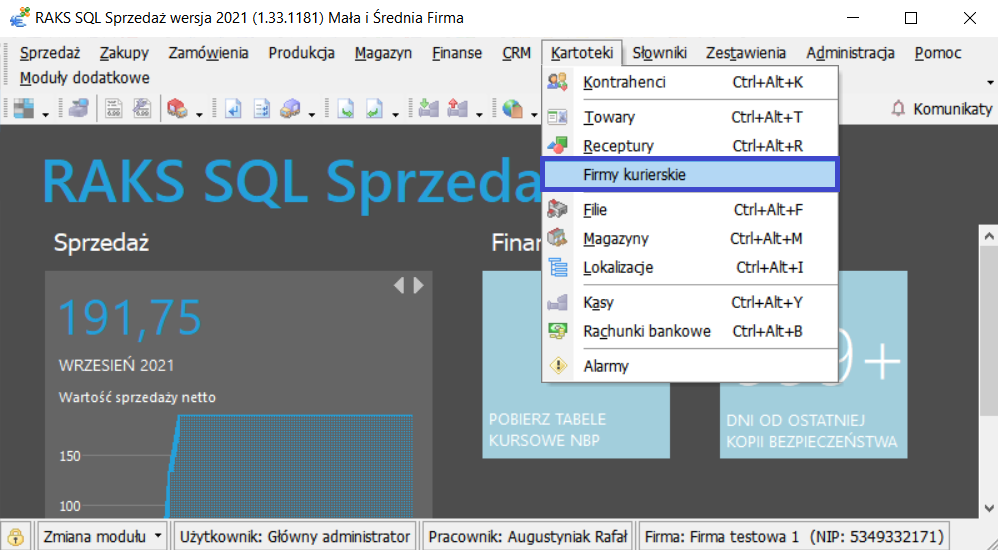This screenshot has width=998, height=550.
Task: Expand dropdown next to red truck icon
Action: pyautogui.click(x=199, y=115)
